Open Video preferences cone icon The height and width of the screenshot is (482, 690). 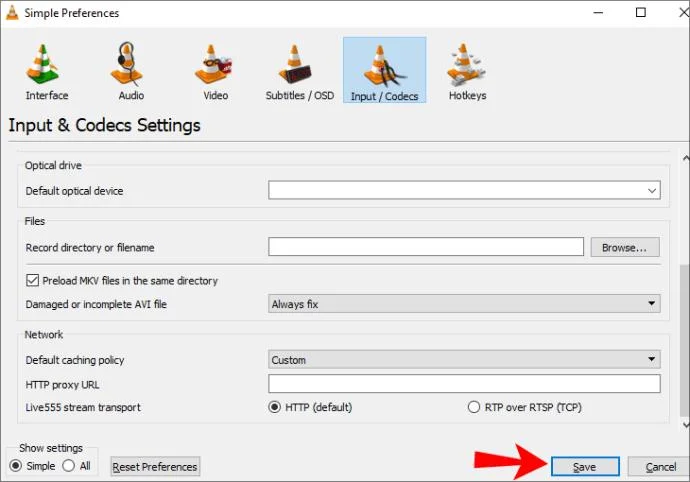coord(213,64)
